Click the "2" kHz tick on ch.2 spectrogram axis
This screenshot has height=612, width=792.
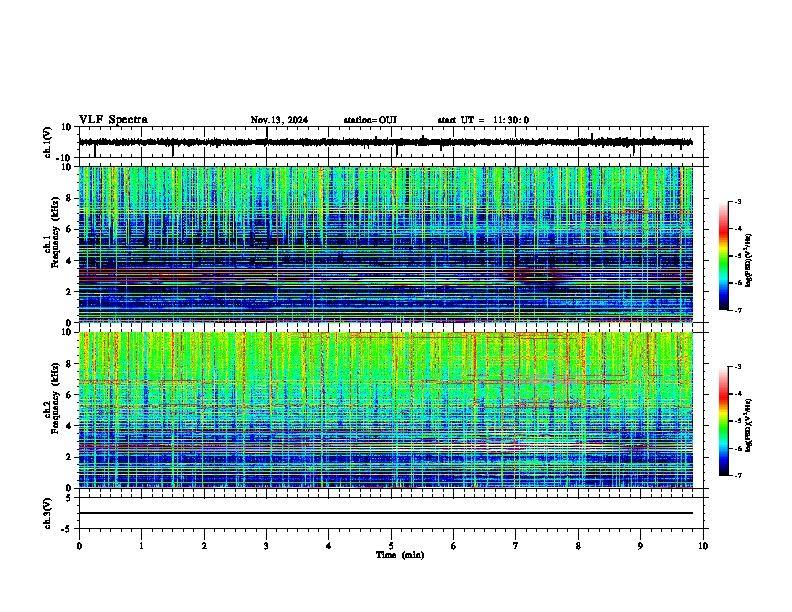click(70, 457)
